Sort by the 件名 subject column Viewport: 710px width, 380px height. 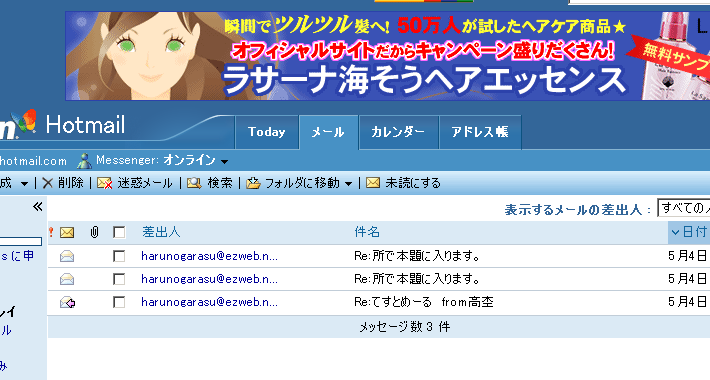pyautogui.click(x=367, y=232)
